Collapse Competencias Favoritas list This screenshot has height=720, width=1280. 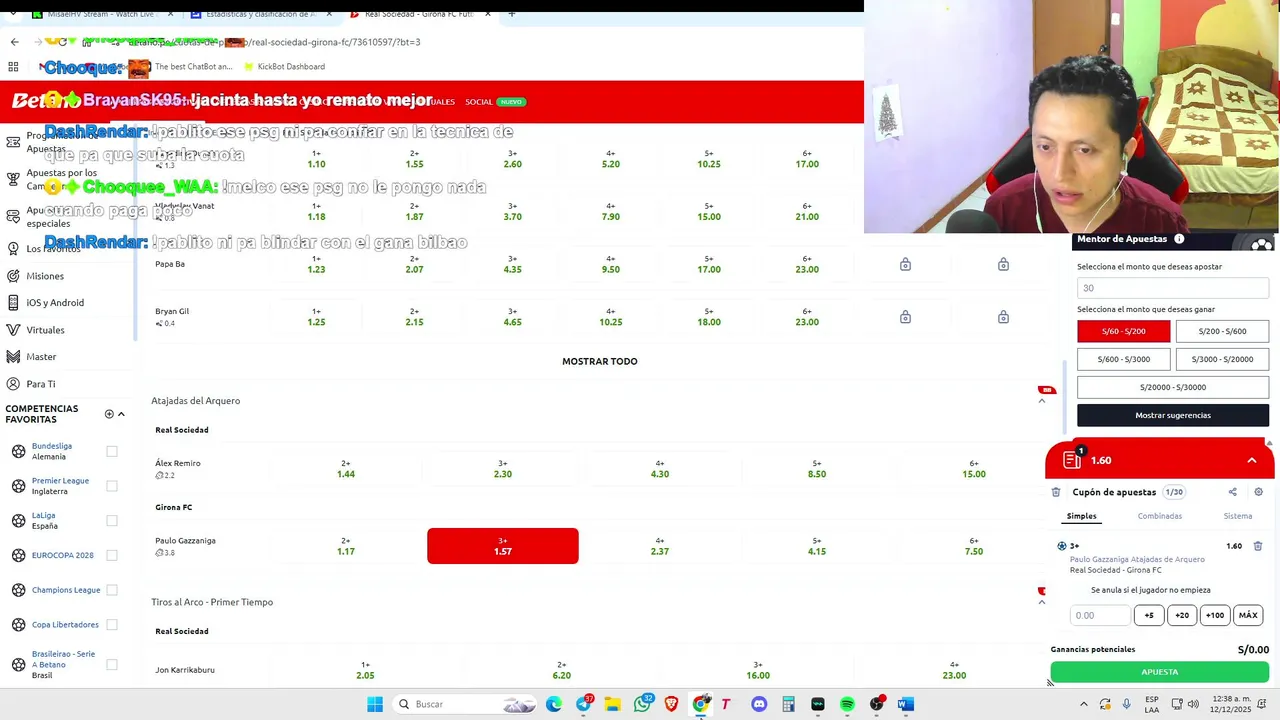(121, 414)
